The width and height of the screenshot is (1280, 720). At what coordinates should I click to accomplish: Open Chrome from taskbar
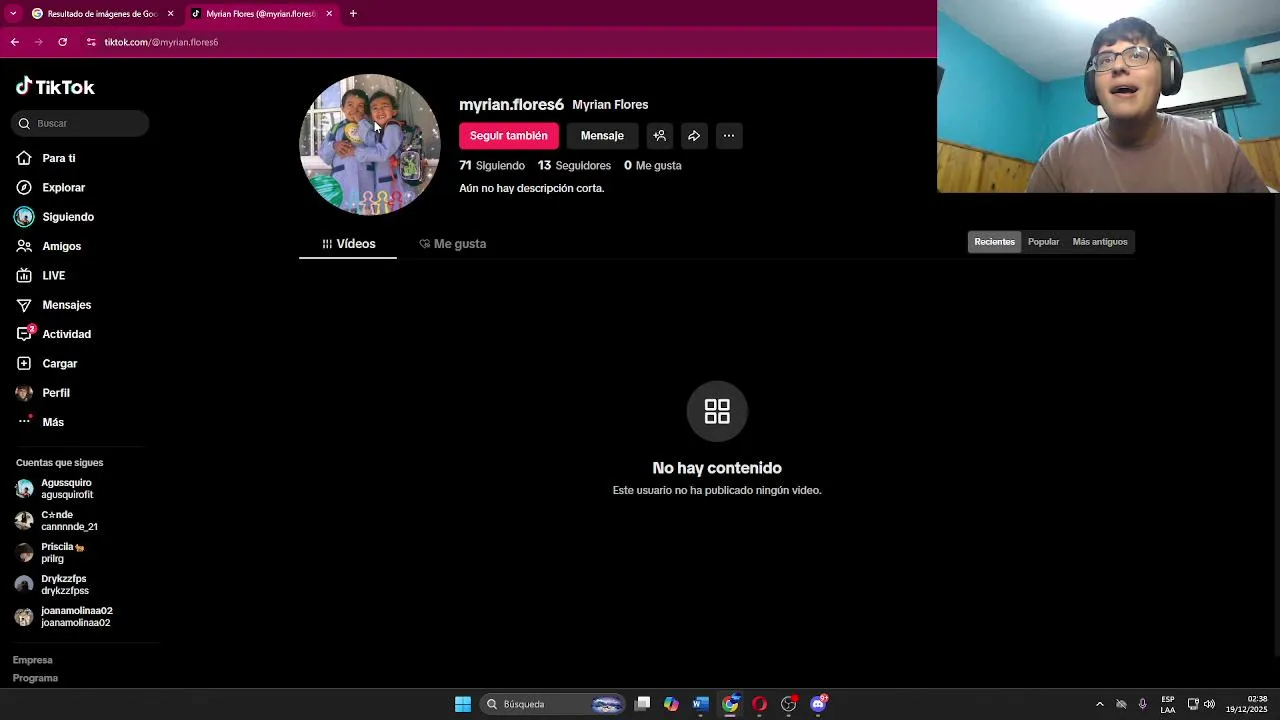[730, 704]
